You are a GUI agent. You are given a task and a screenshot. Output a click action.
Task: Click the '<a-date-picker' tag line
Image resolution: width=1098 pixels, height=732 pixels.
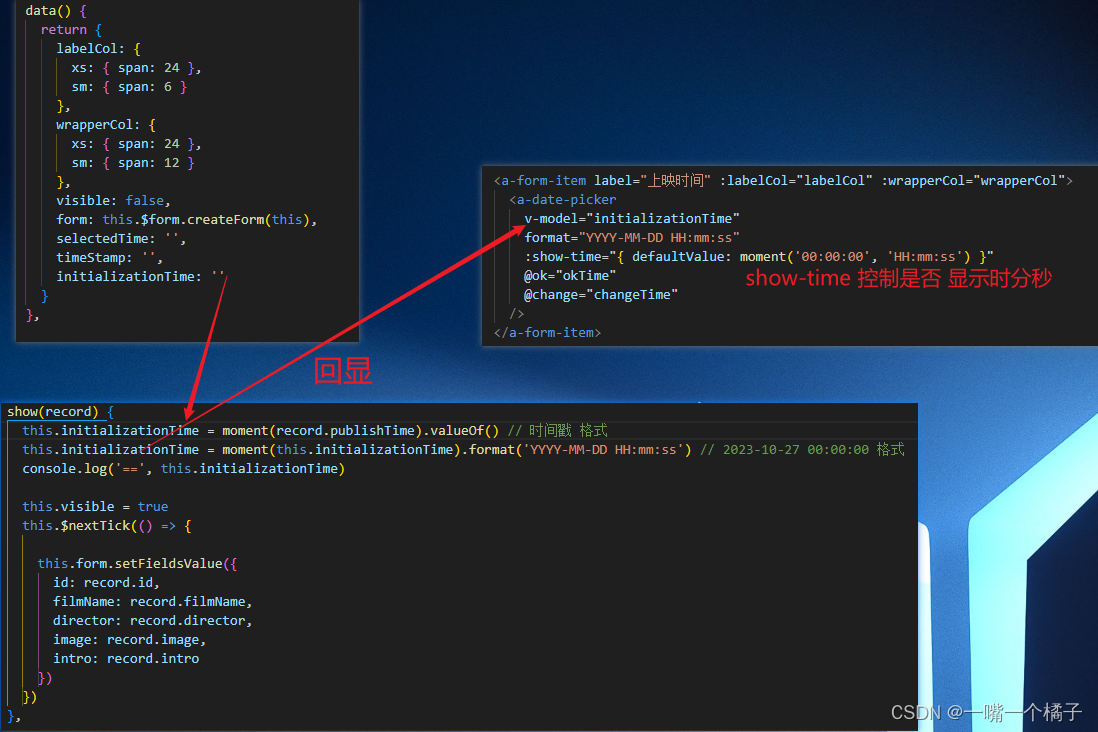[563, 200]
